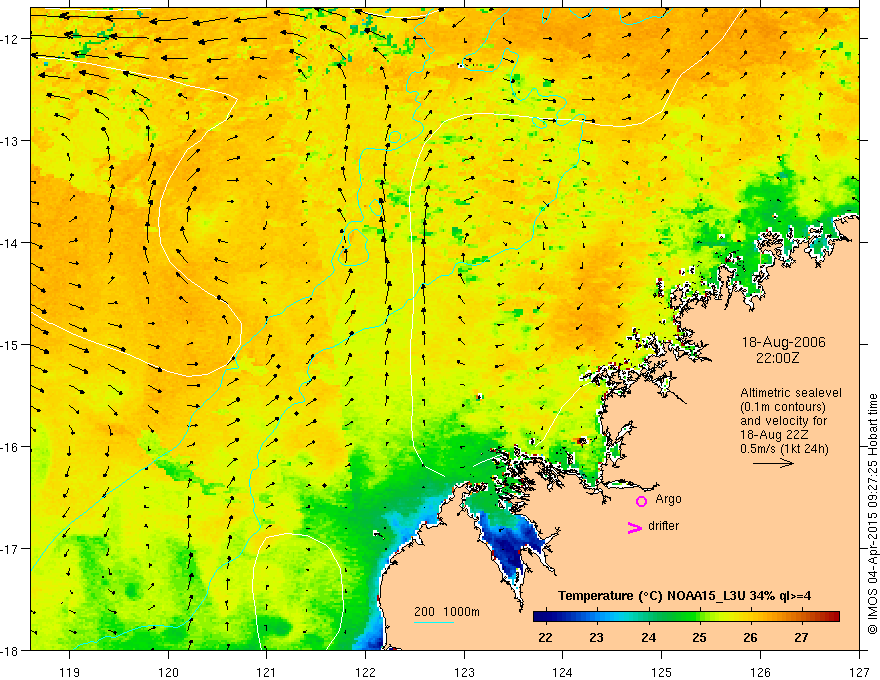Click the magenta Argo circle legend marker

(641, 501)
